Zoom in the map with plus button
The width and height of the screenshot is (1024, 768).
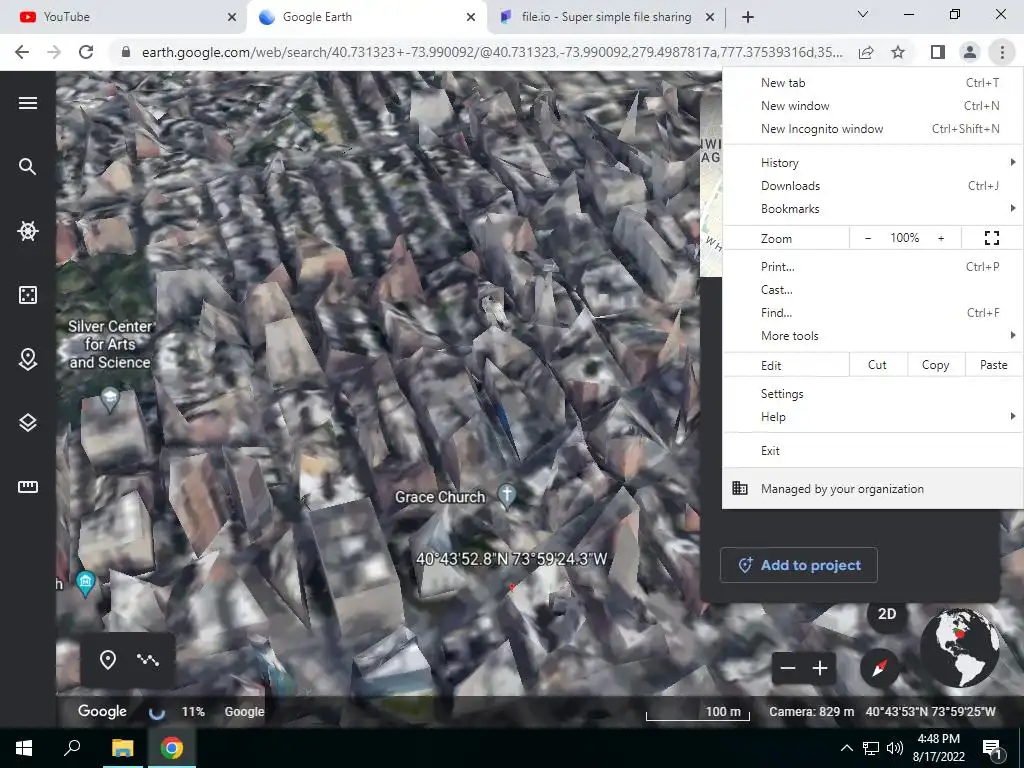(820, 668)
